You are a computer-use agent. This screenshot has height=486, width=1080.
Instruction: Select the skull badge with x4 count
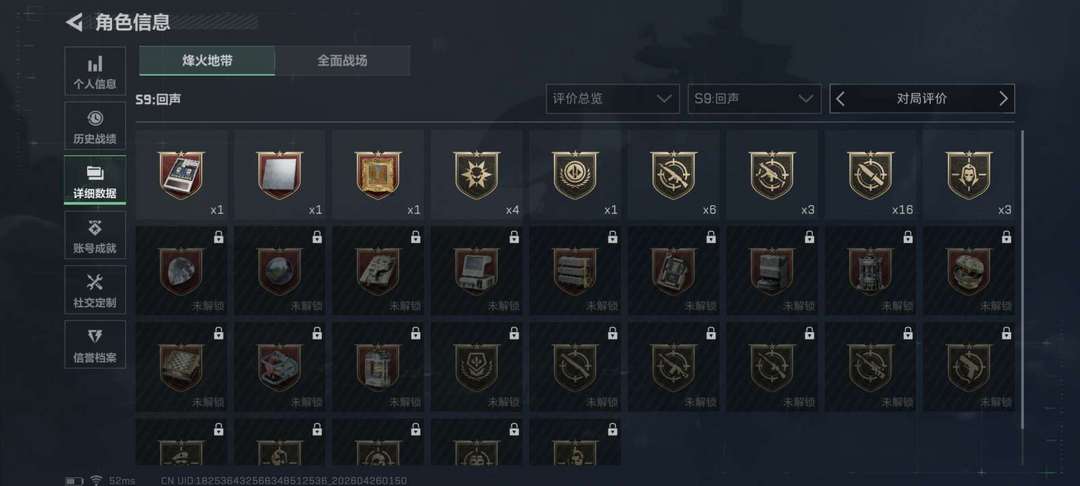point(476,175)
